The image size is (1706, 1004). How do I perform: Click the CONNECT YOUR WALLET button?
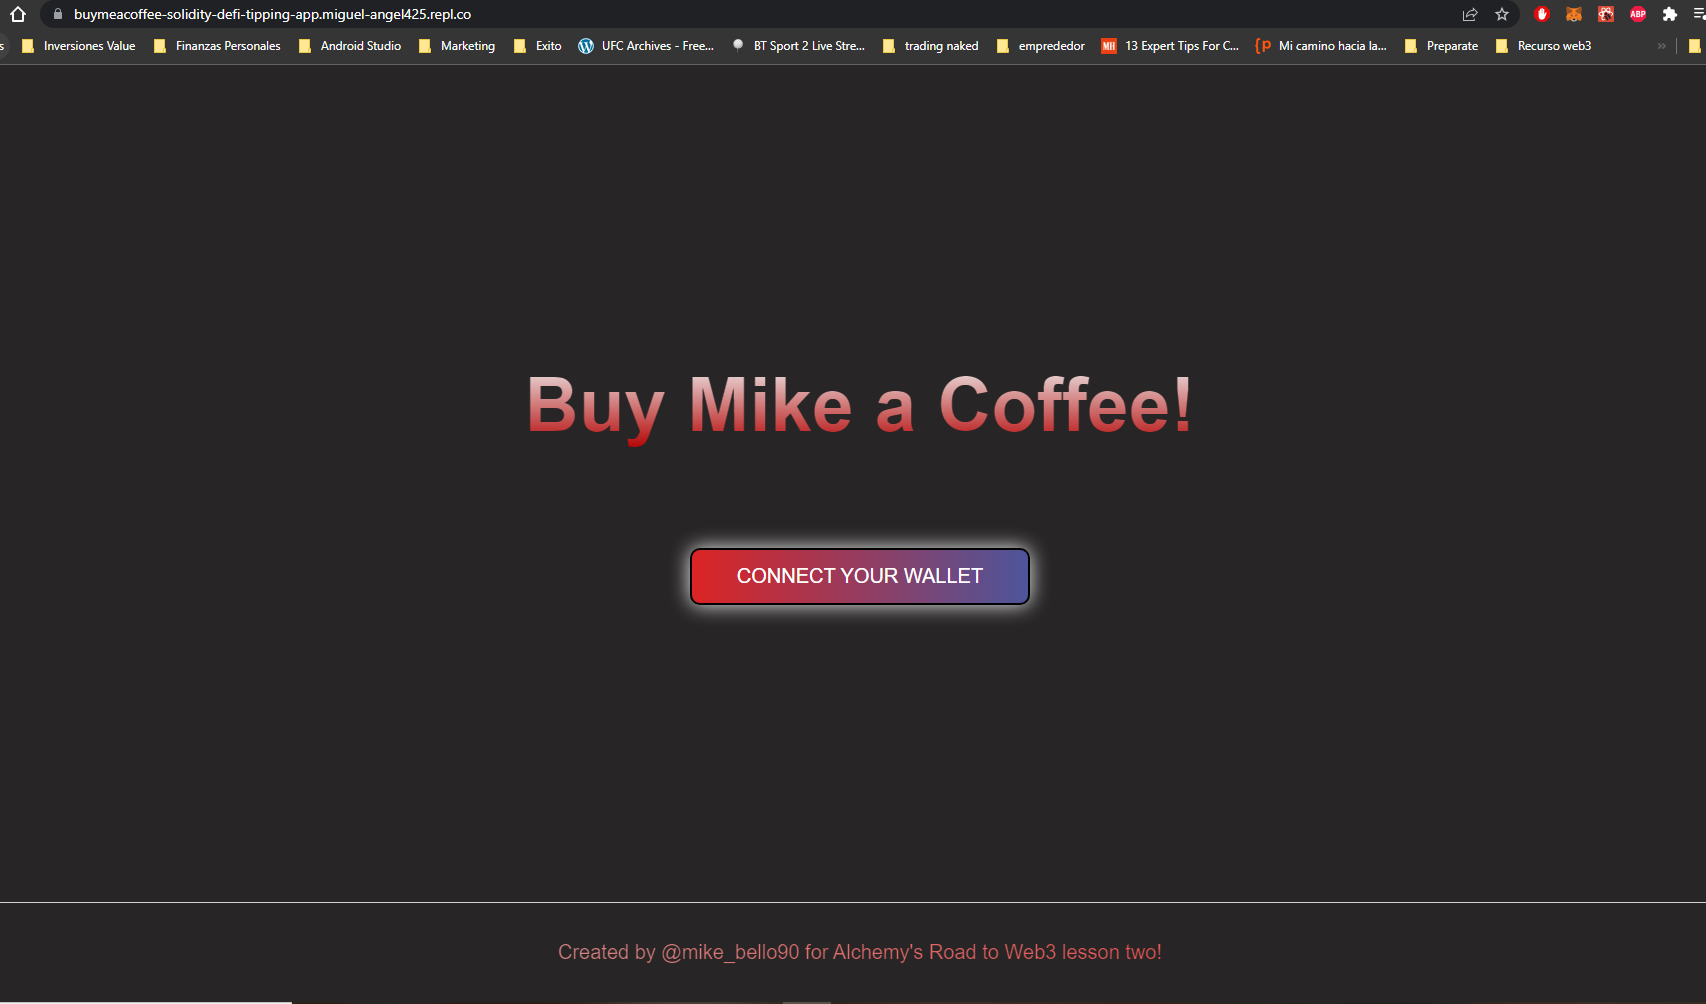(x=860, y=576)
